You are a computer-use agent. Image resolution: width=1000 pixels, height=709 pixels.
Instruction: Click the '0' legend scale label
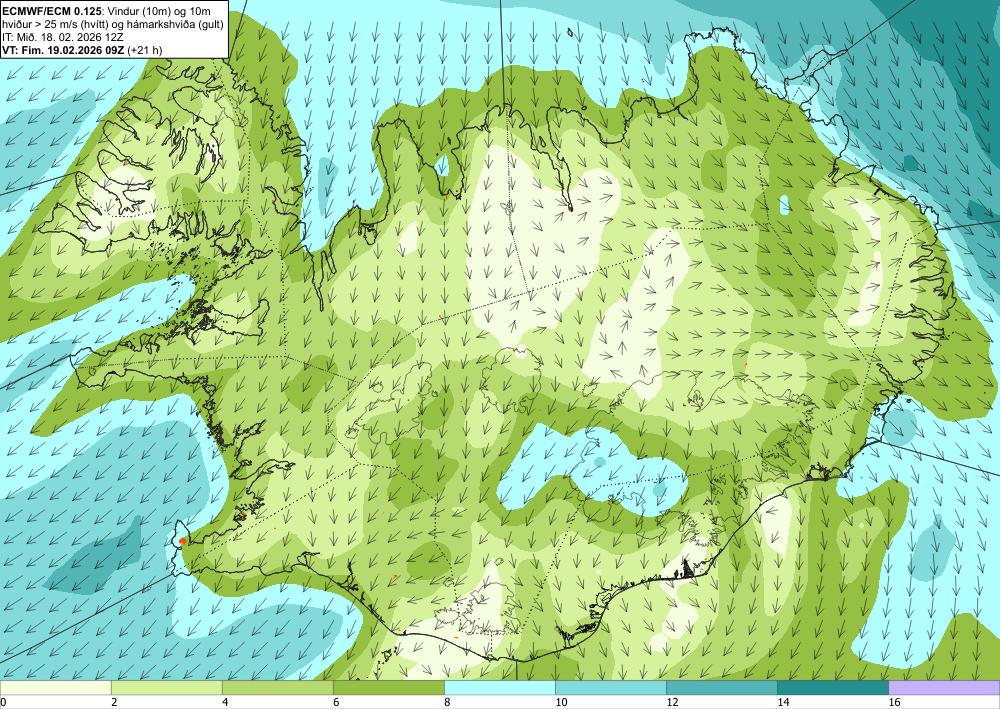pyautogui.click(x=3, y=702)
